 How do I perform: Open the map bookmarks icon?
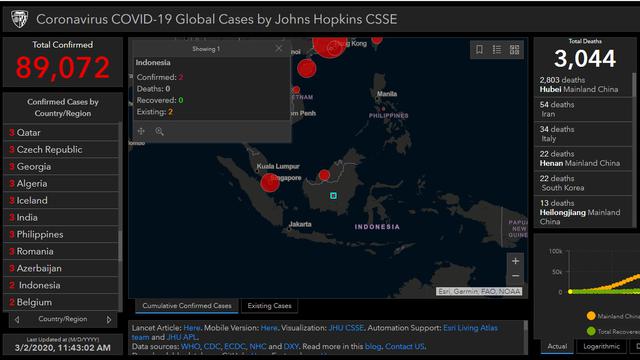click(479, 49)
